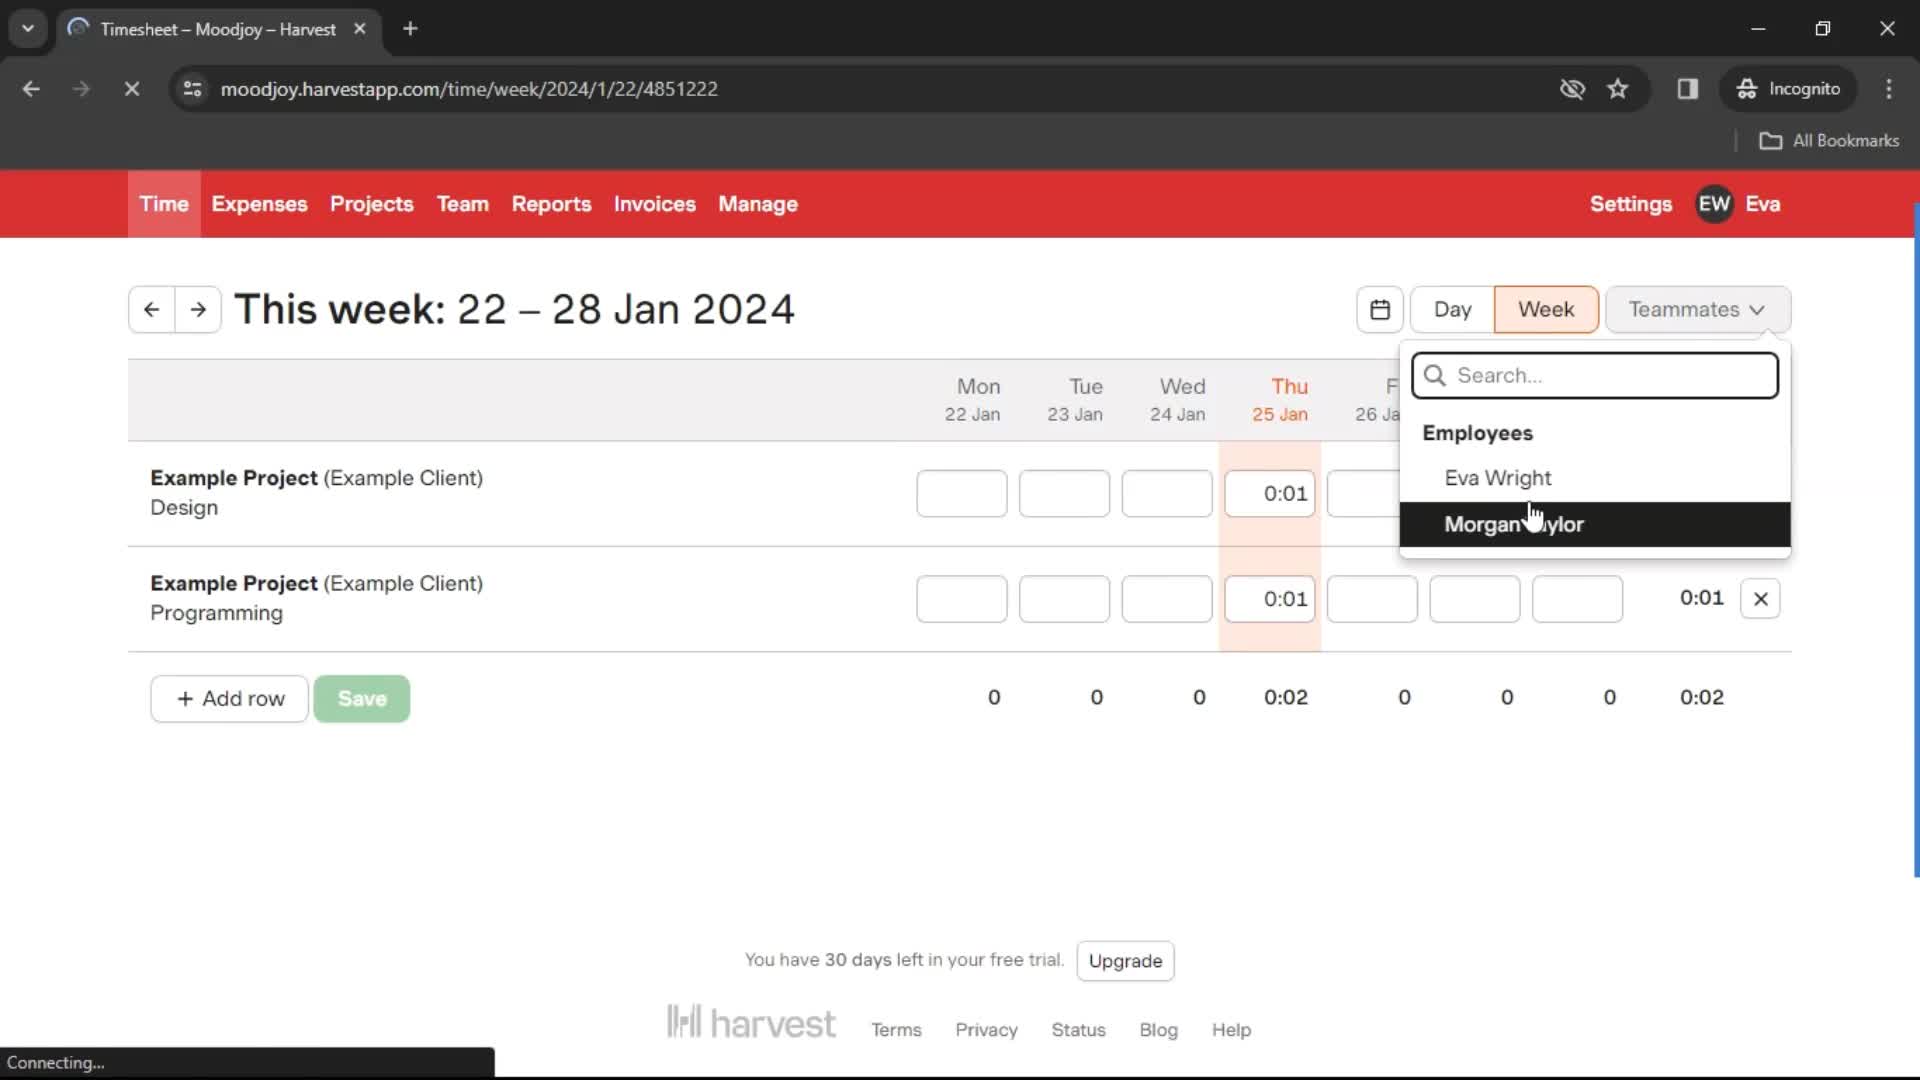The width and height of the screenshot is (1920, 1080).
Task: Remove Programming row with X button
Action: point(1760,599)
